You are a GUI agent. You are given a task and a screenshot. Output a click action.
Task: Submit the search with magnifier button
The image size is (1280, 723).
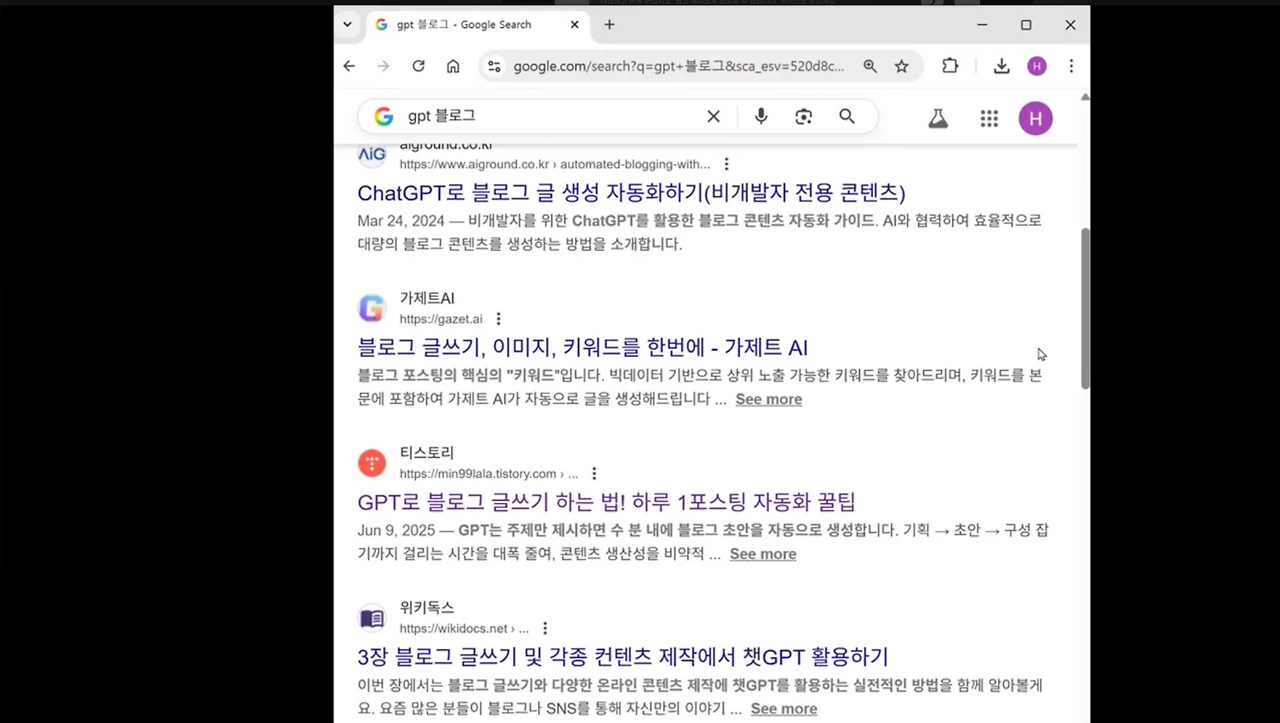(847, 117)
